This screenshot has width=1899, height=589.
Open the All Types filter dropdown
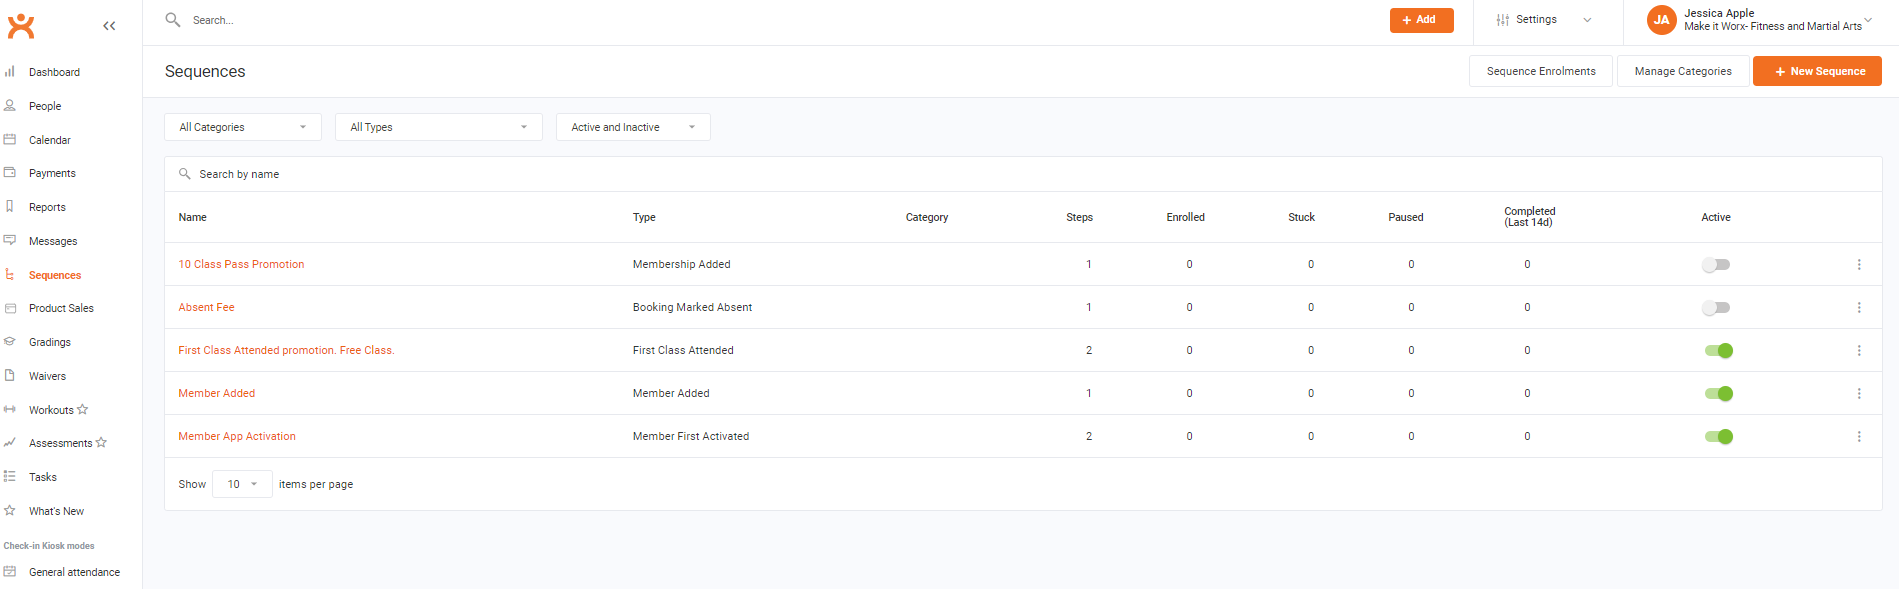(x=438, y=127)
